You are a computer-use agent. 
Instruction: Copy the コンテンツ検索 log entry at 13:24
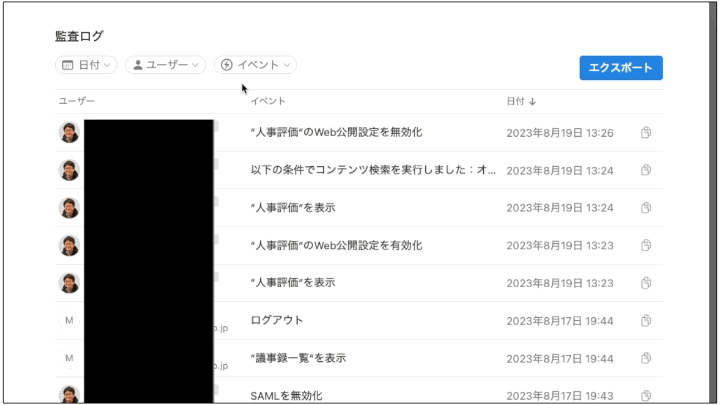646,170
